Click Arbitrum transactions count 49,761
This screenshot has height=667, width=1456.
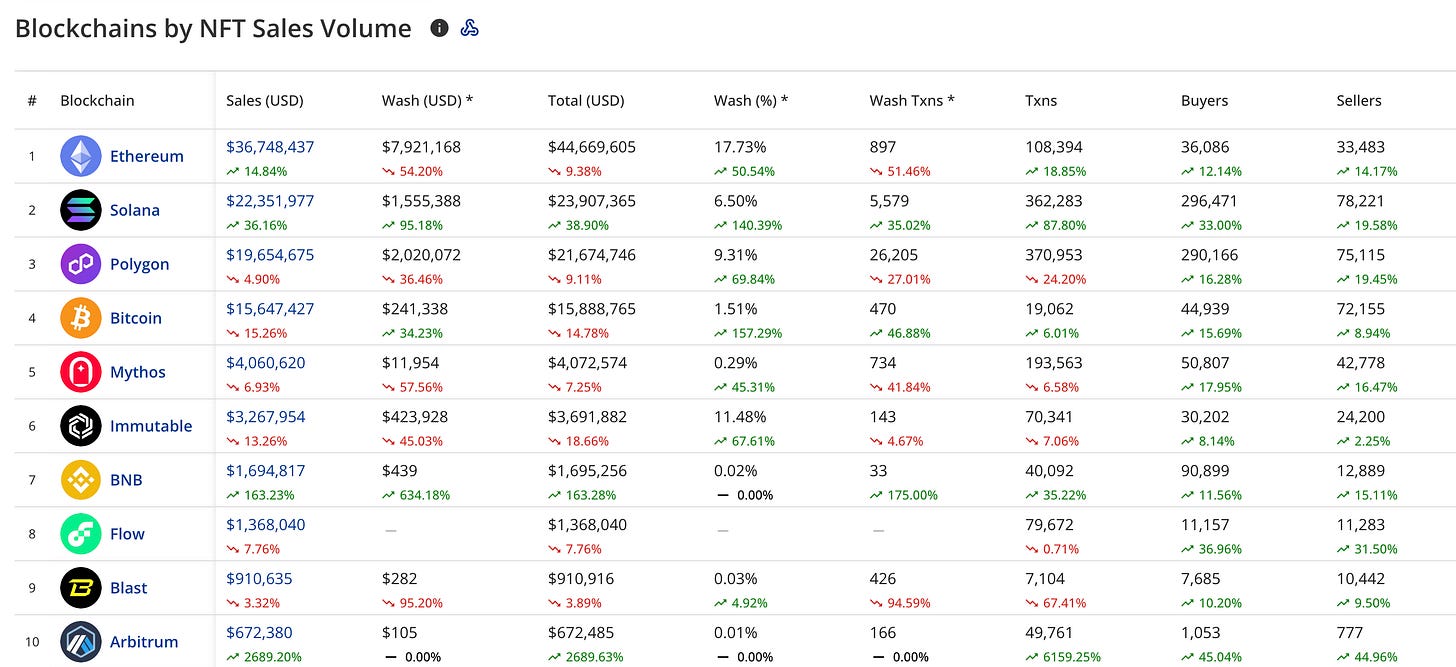pyautogui.click(x=1049, y=632)
